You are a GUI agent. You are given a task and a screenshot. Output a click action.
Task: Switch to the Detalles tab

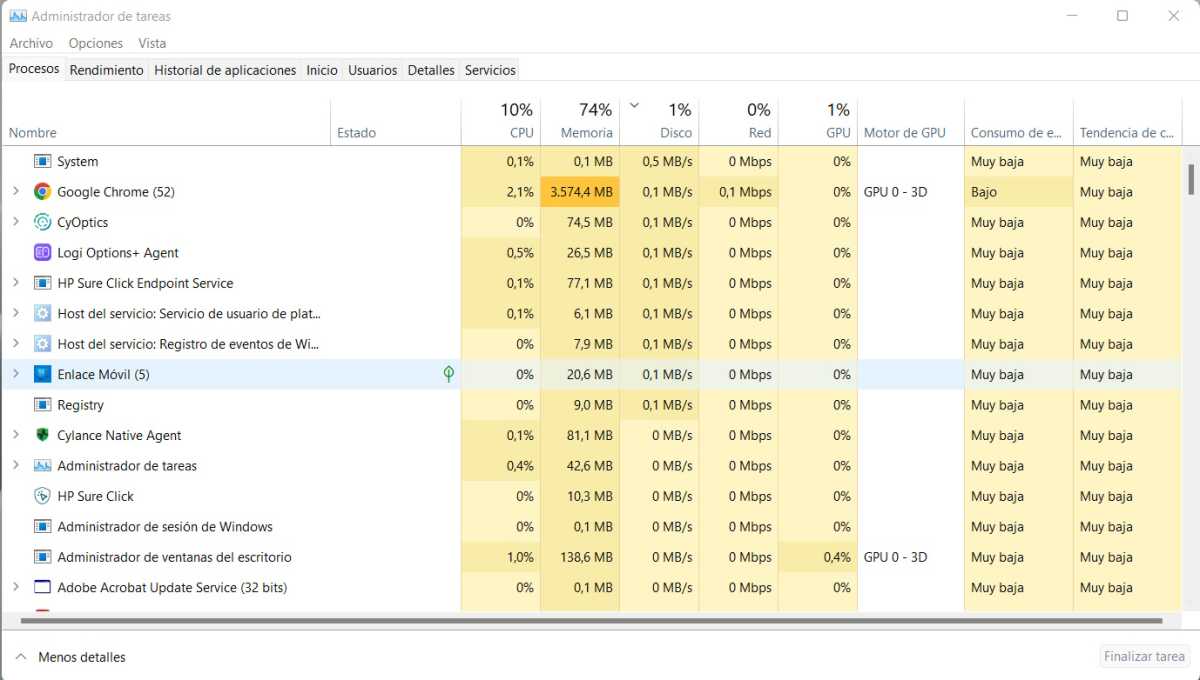pos(431,70)
